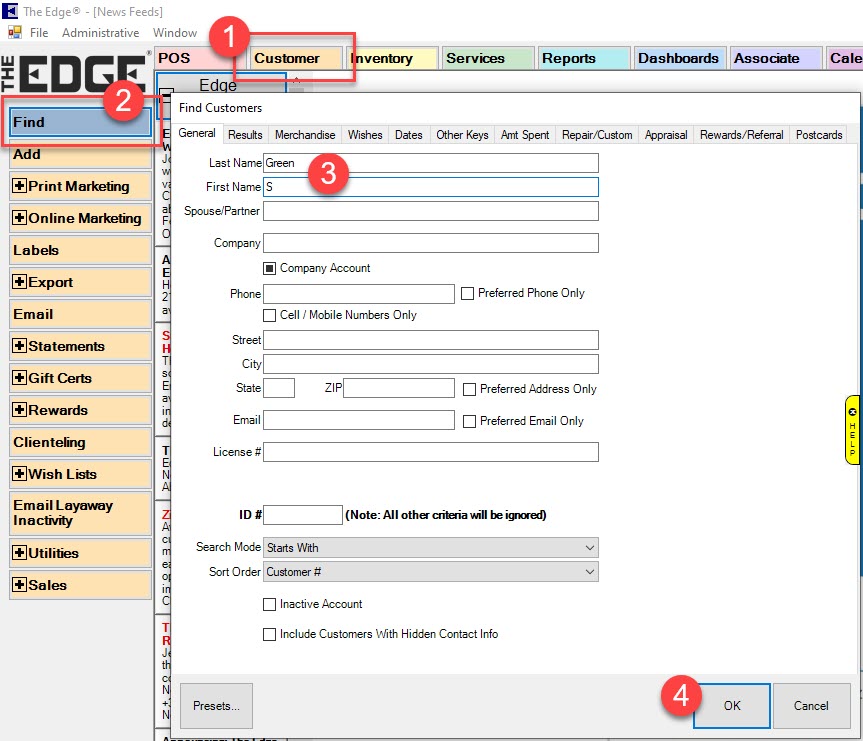Click the app icon in menu bar

coord(14,33)
